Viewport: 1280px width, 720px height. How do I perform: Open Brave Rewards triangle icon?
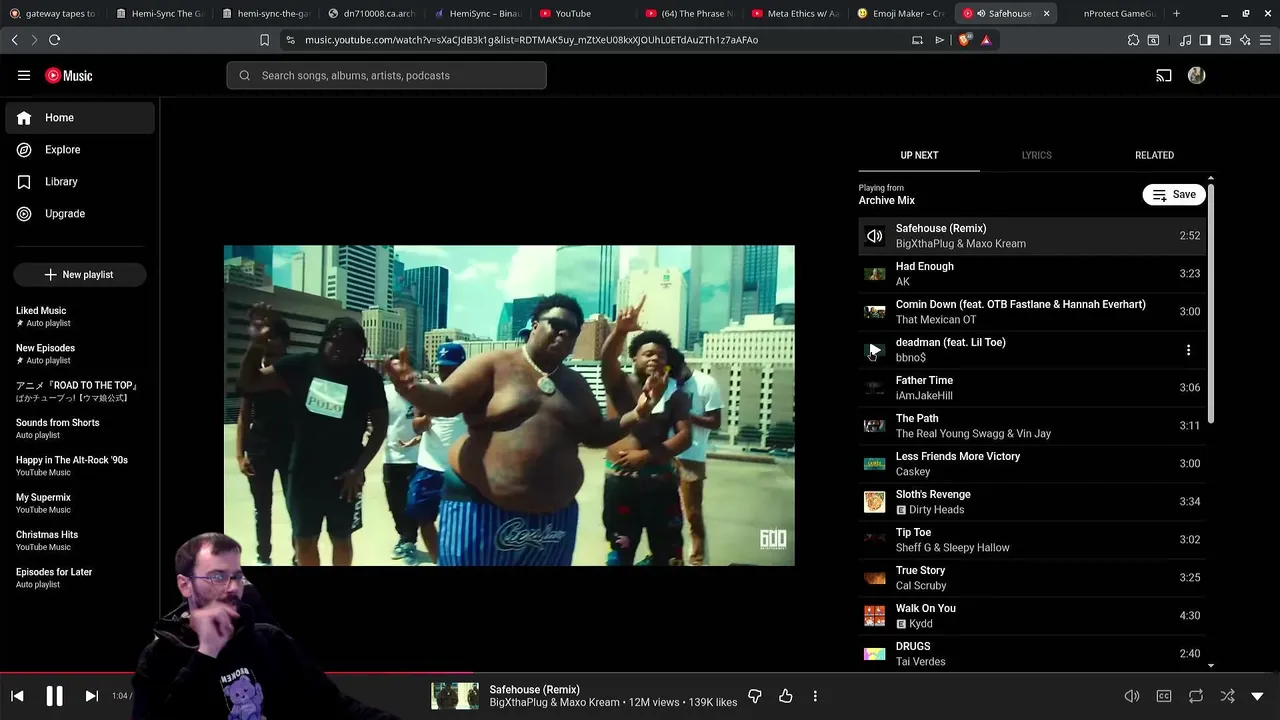click(986, 40)
